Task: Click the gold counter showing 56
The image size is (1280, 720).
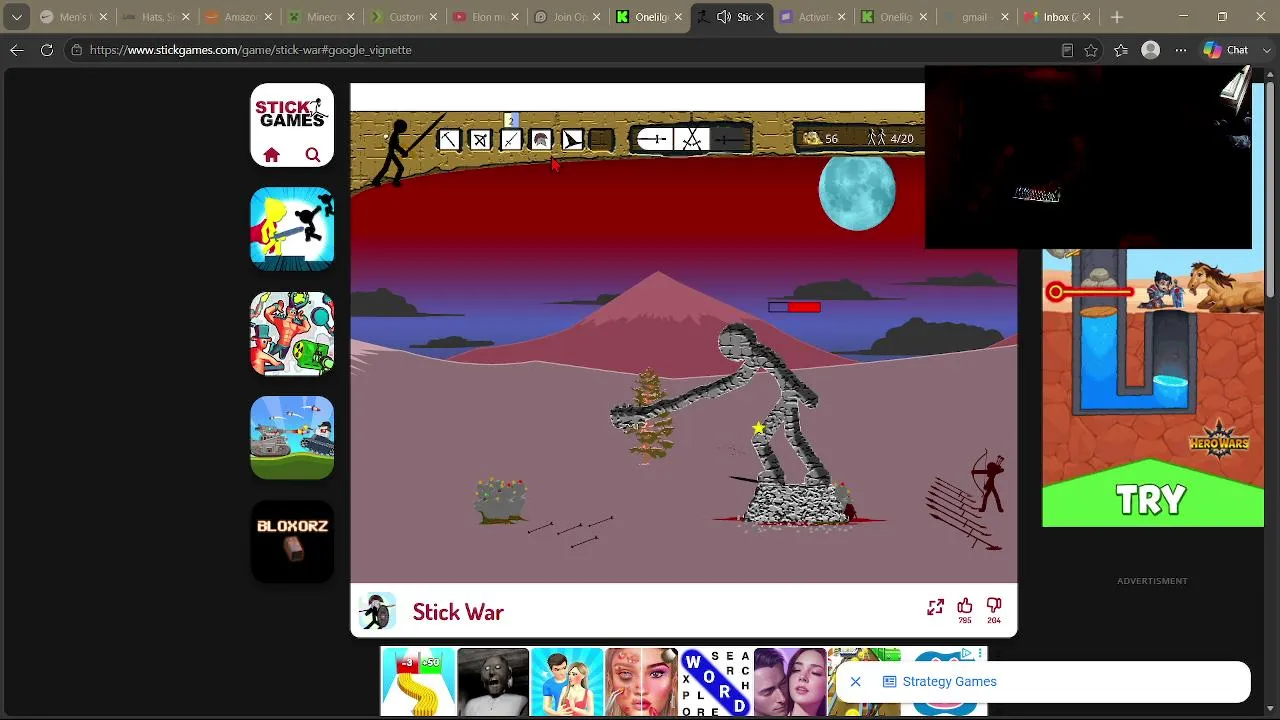Action: [822, 139]
